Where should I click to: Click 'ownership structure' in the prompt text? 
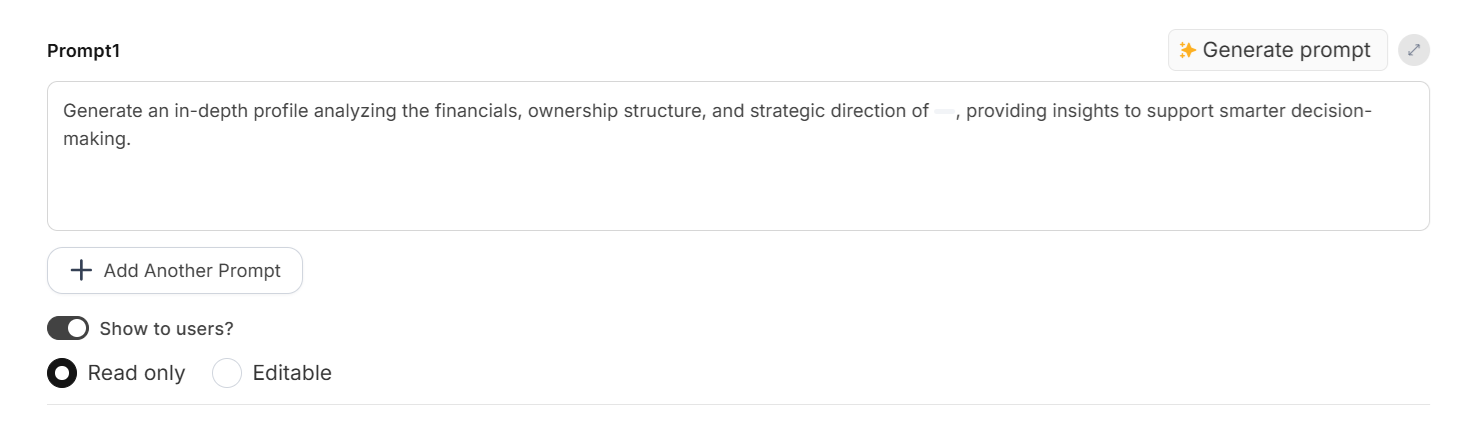pos(612,111)
